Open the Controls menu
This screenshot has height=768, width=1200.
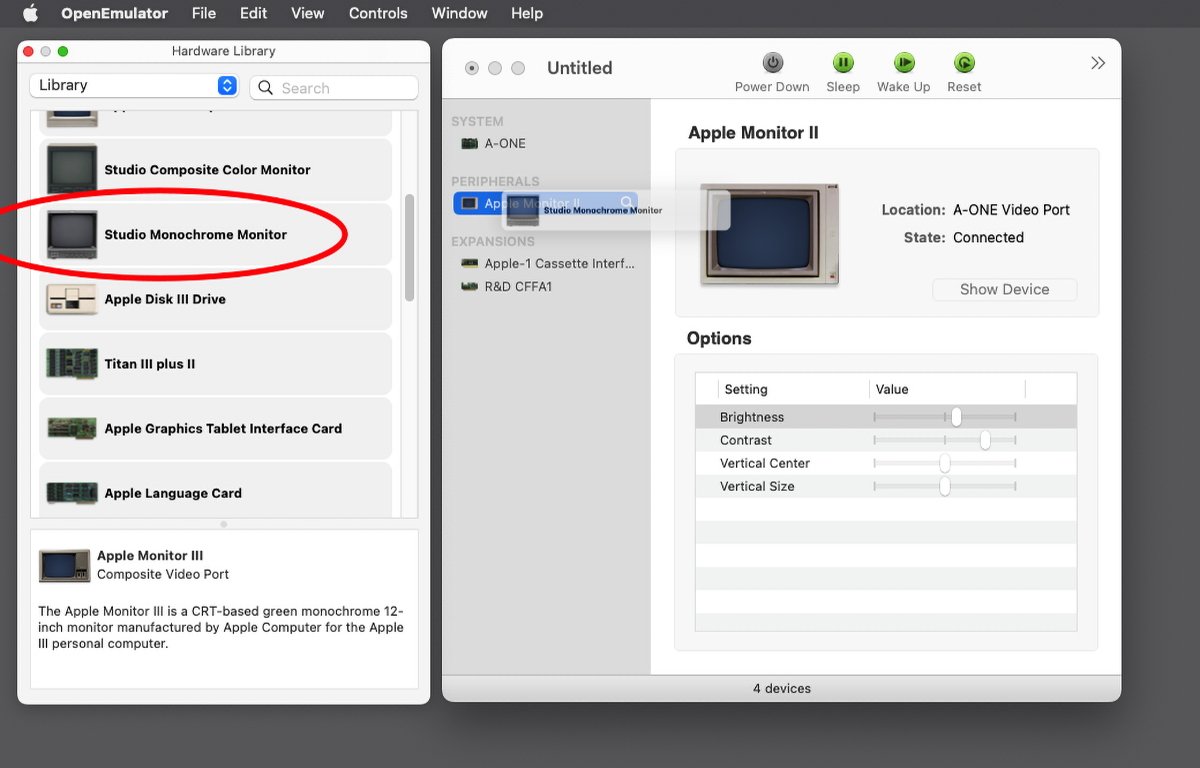pyautogui.click(x=377, y=13)
